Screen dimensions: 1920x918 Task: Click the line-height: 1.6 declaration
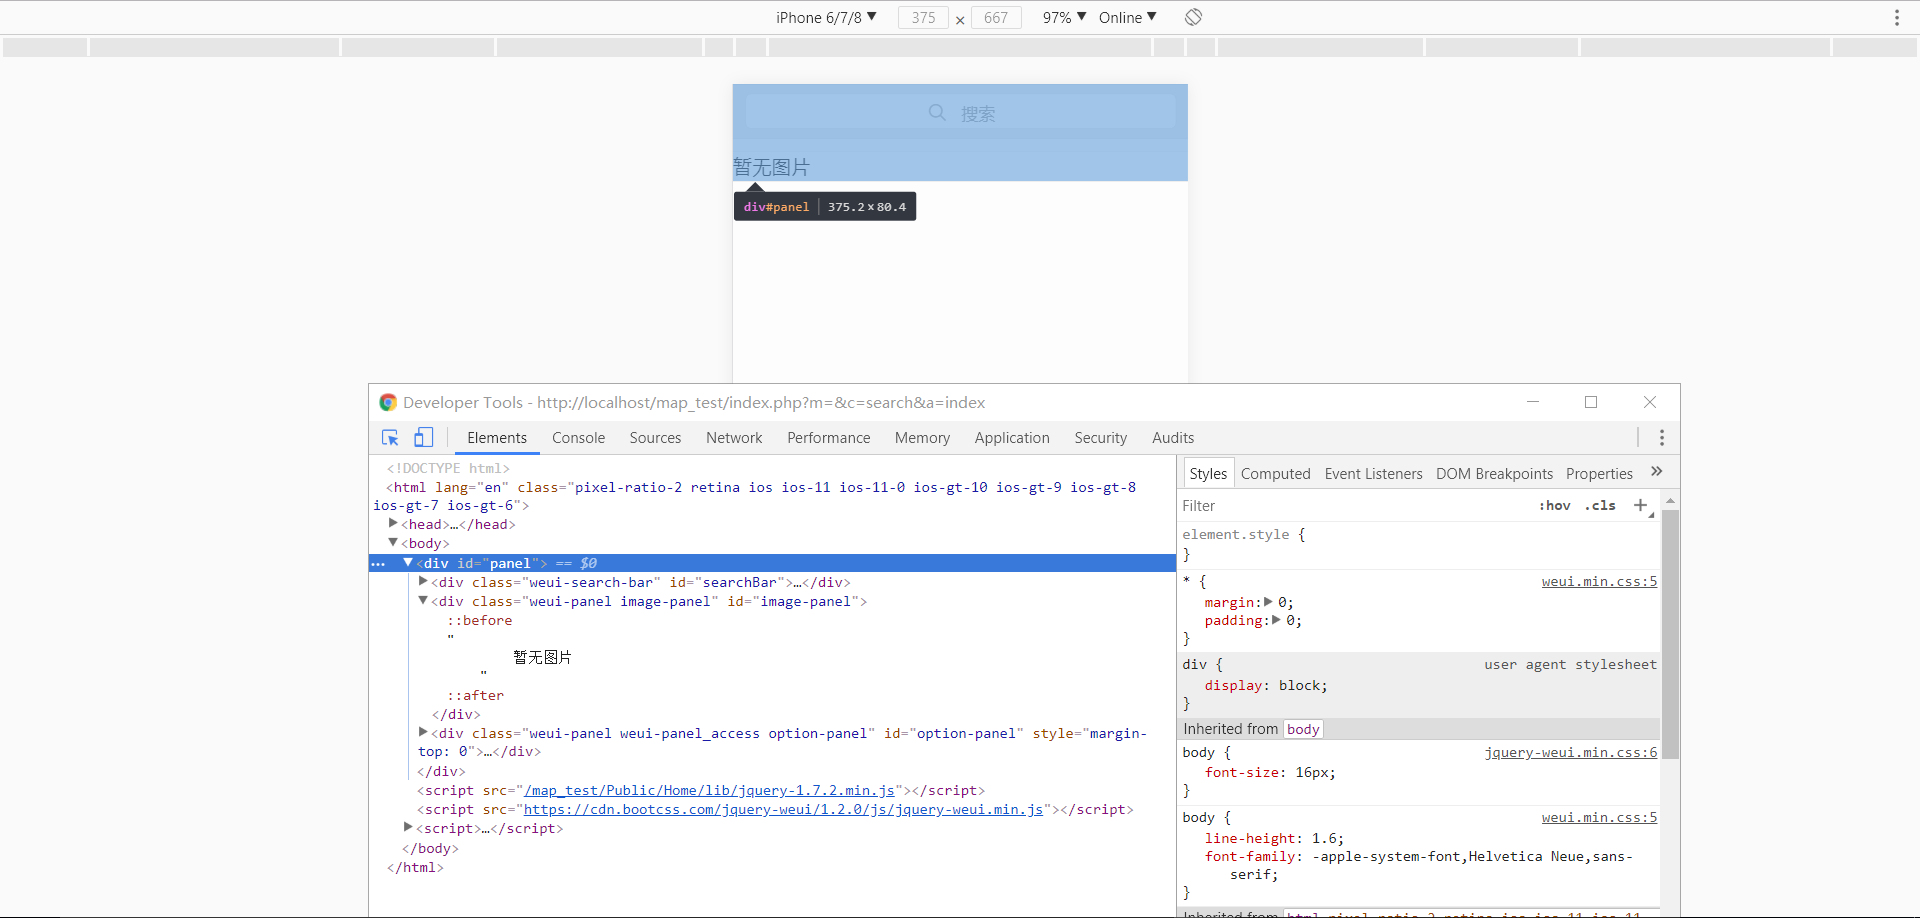tap(1274, 838)
